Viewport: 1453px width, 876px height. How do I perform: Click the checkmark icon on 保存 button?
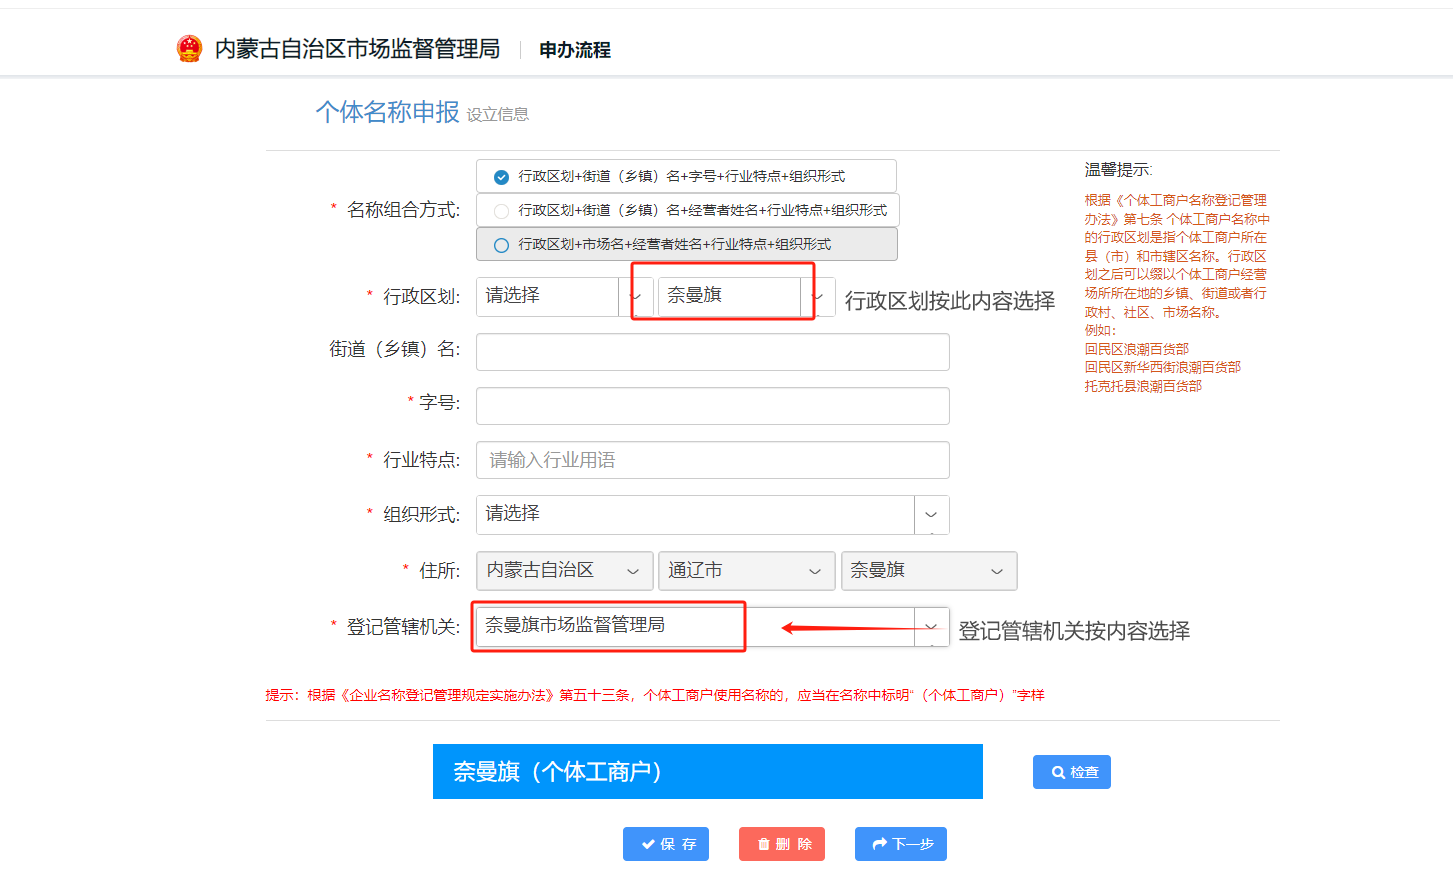pyautogui.click(x=648, y=844)
